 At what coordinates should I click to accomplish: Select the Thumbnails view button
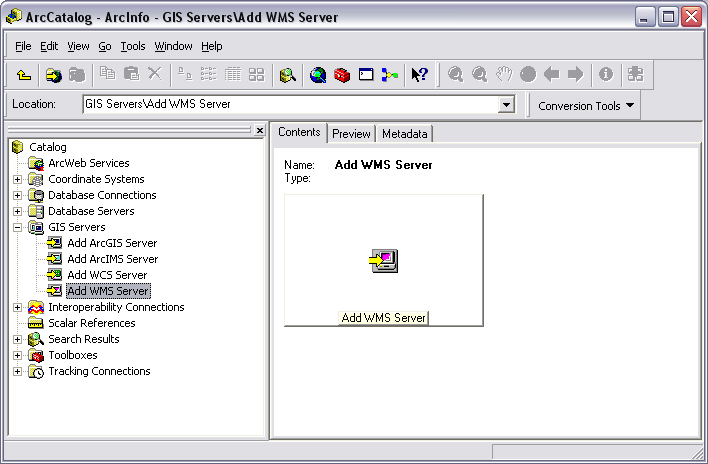[256, 74]
